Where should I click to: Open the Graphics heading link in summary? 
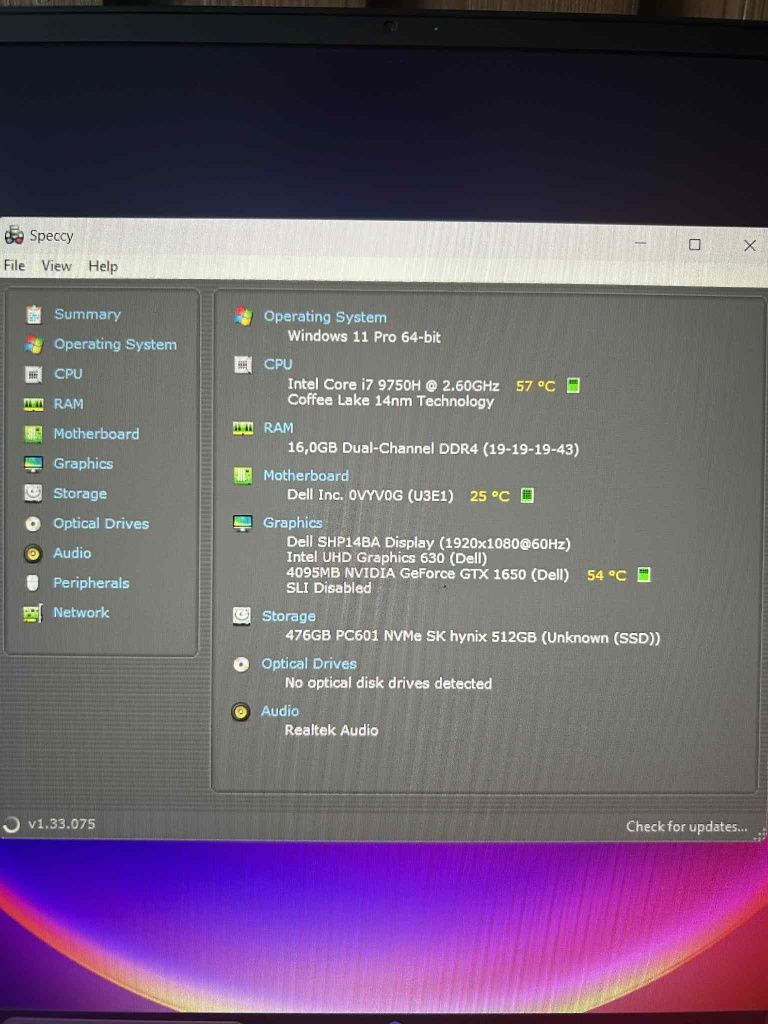(x=293, y=523)
